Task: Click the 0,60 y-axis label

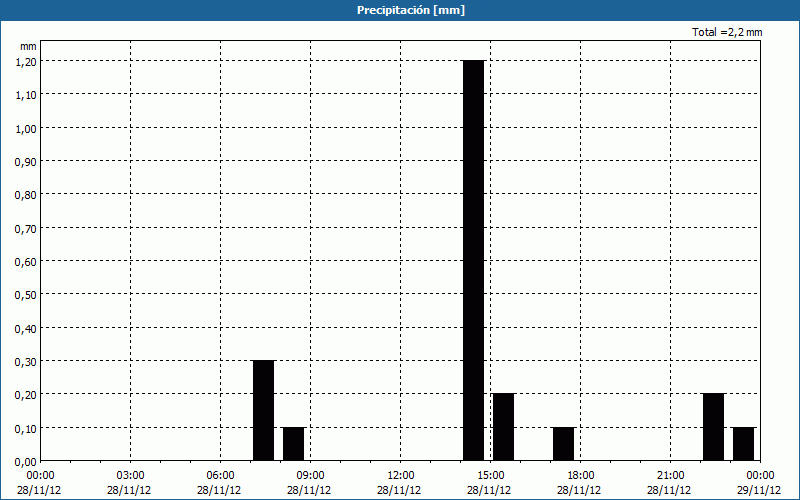Action: (26, 261)
